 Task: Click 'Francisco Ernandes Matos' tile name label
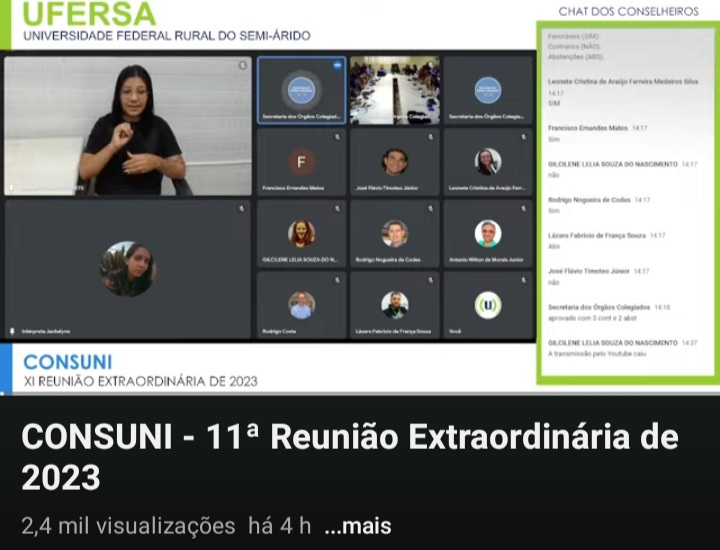point(293,188)
